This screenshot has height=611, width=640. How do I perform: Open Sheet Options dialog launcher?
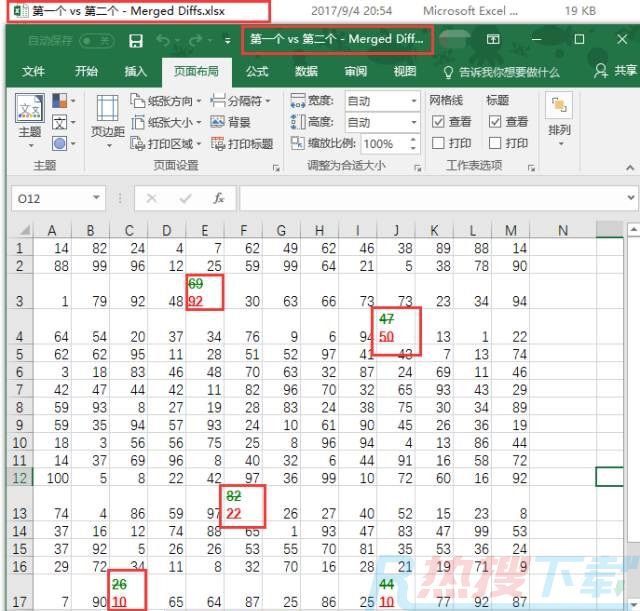click(531, 168)
